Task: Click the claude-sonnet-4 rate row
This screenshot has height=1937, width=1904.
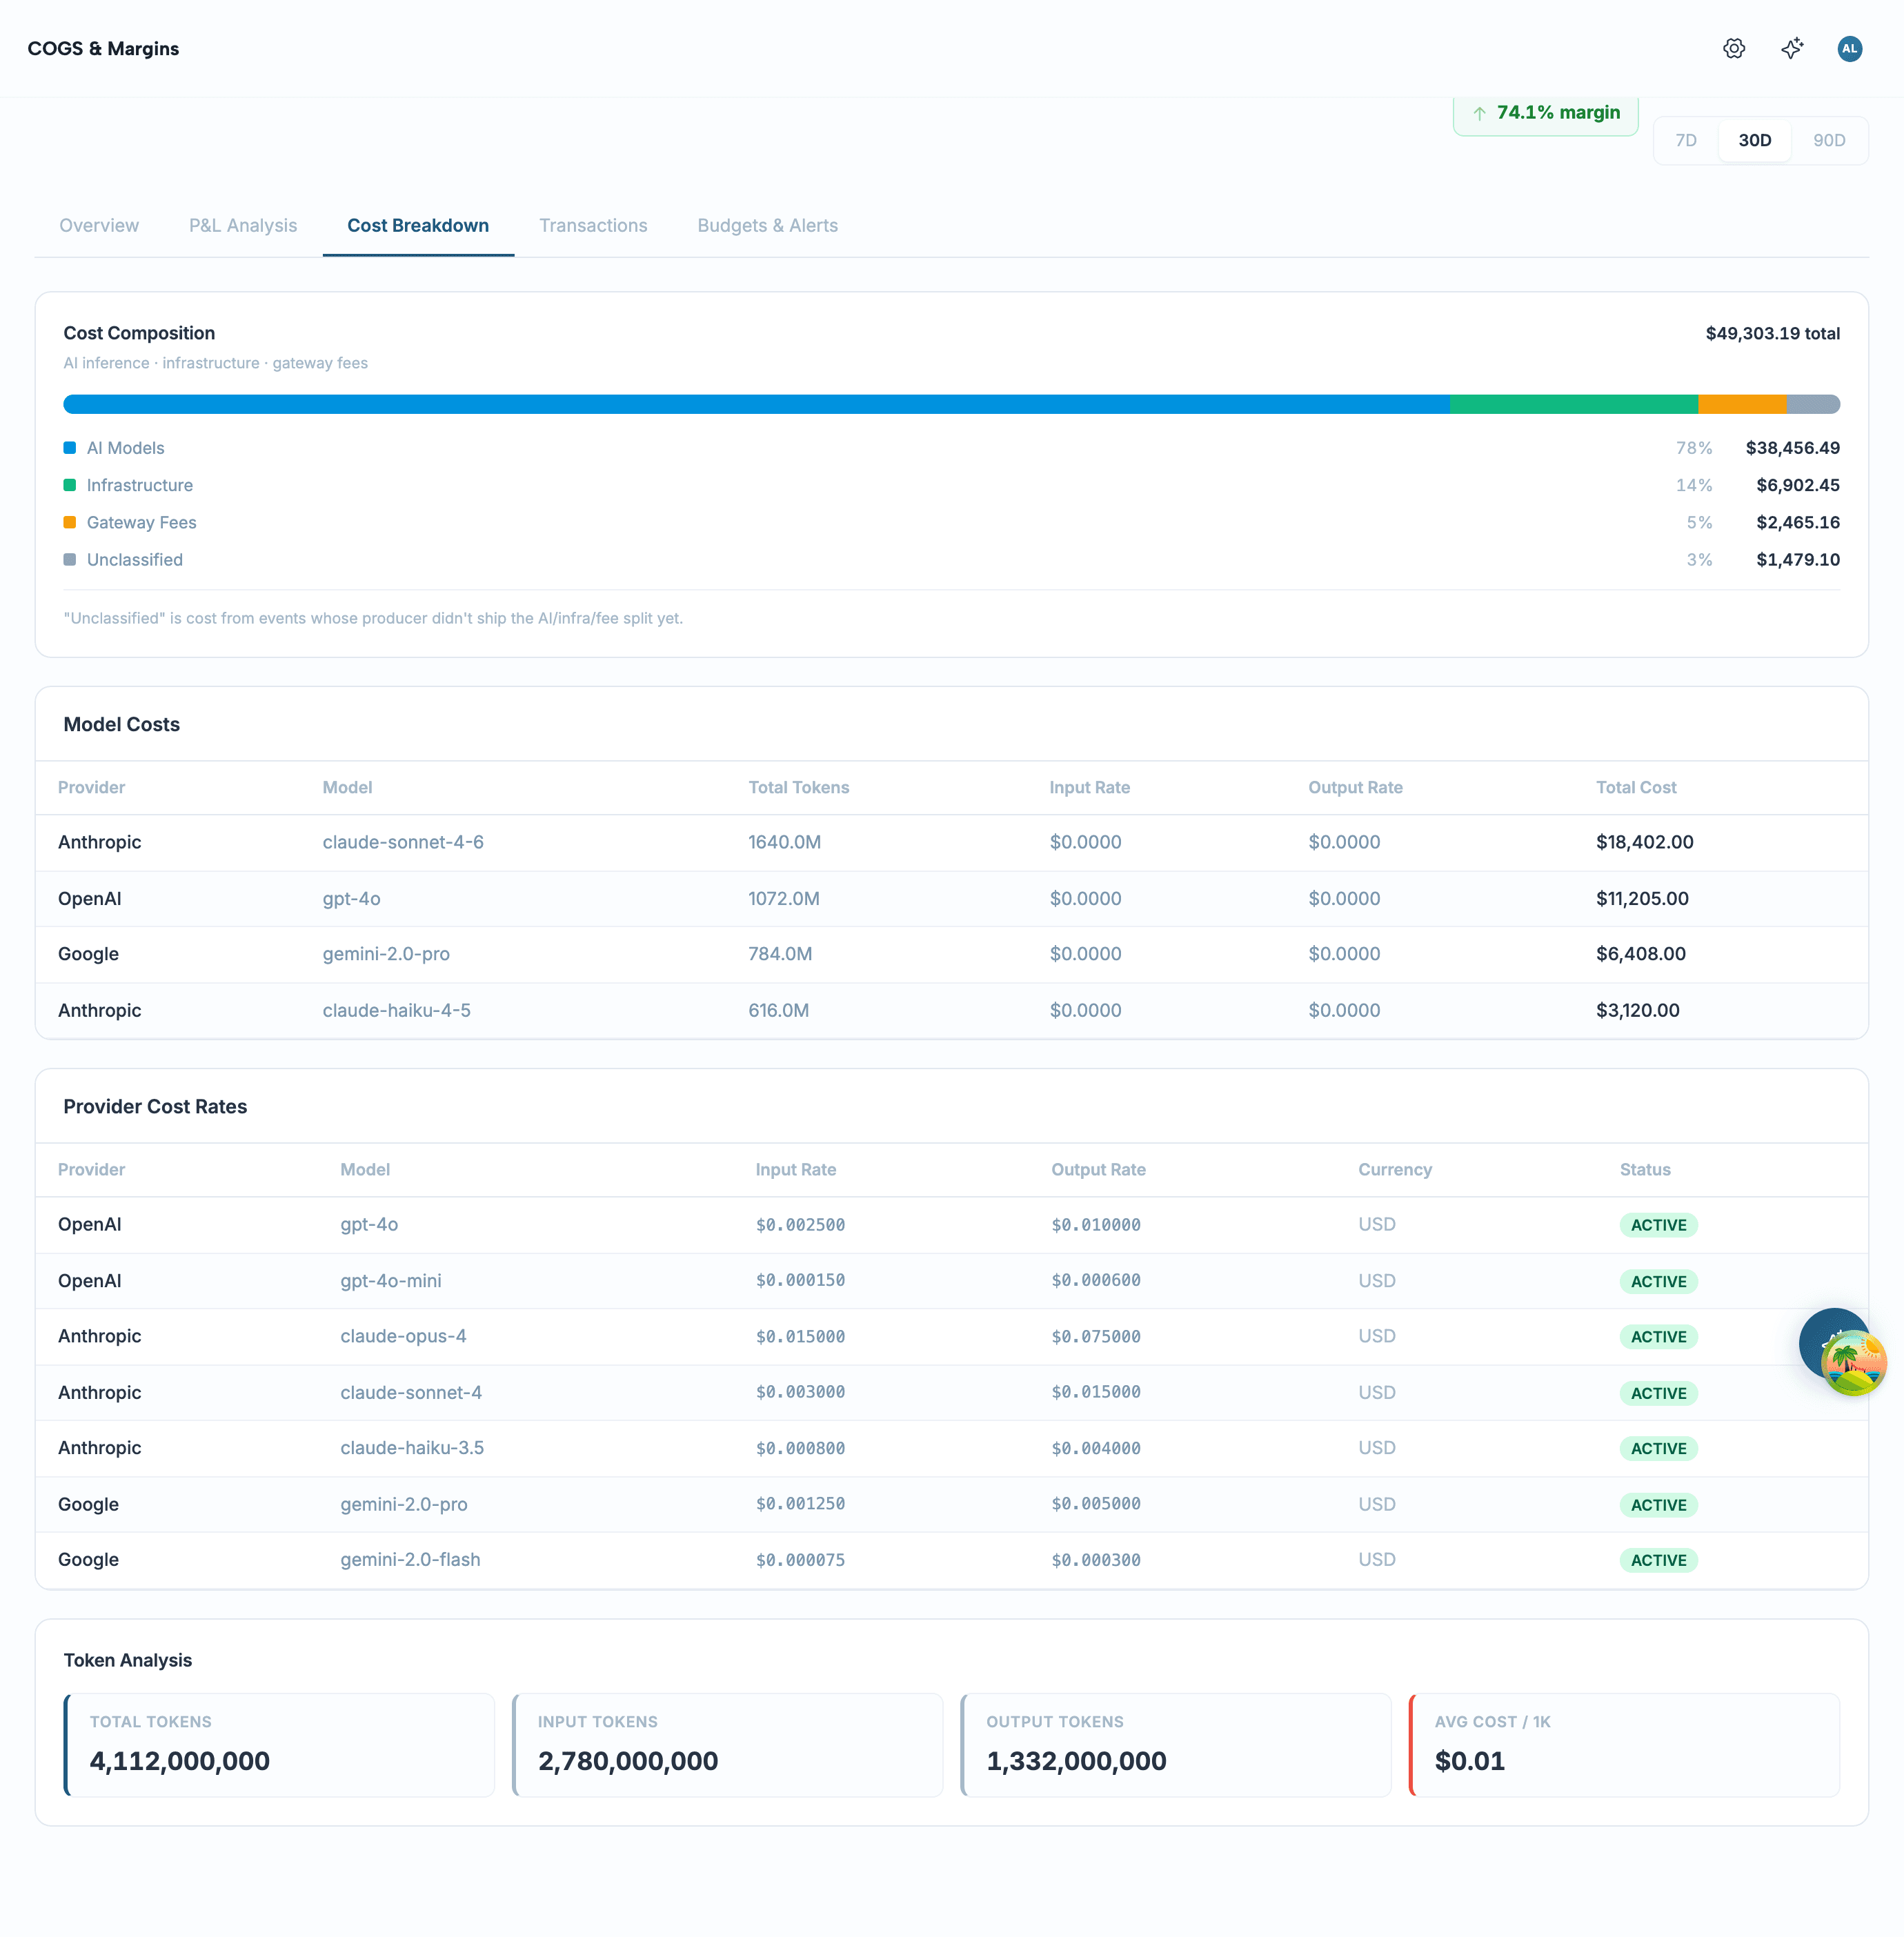Action: (952, 1393)
